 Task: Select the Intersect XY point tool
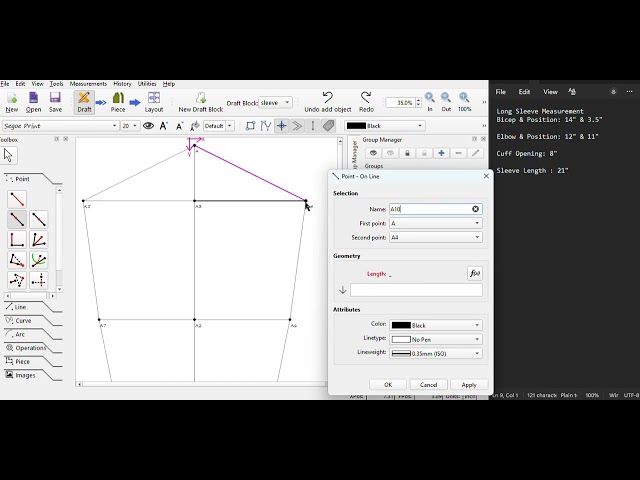38,280
